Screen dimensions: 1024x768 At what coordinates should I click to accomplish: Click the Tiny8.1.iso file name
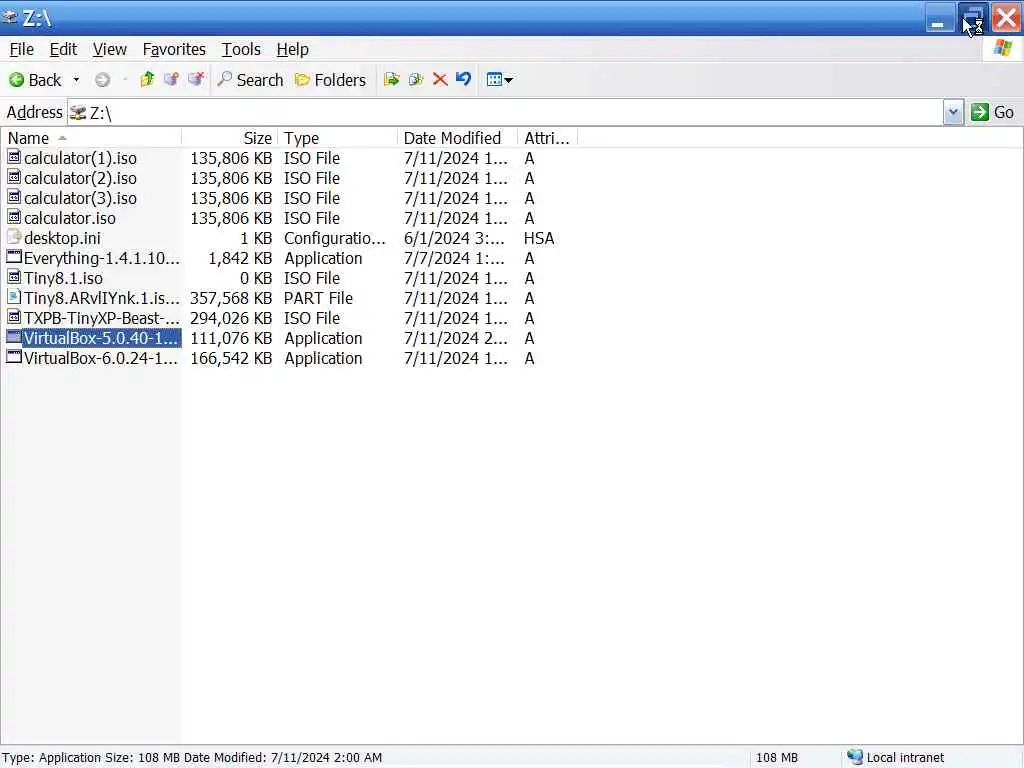click(x=63, y=278)
